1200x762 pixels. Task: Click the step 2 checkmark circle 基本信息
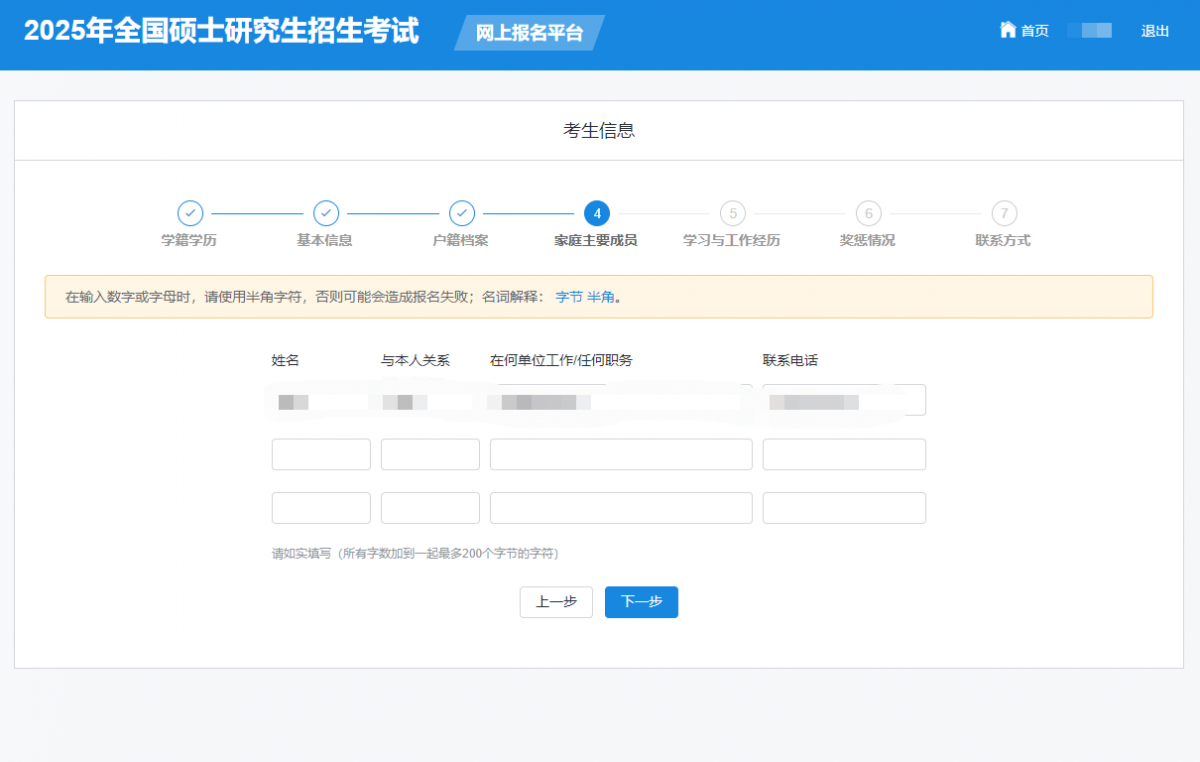tap(326, 213)
